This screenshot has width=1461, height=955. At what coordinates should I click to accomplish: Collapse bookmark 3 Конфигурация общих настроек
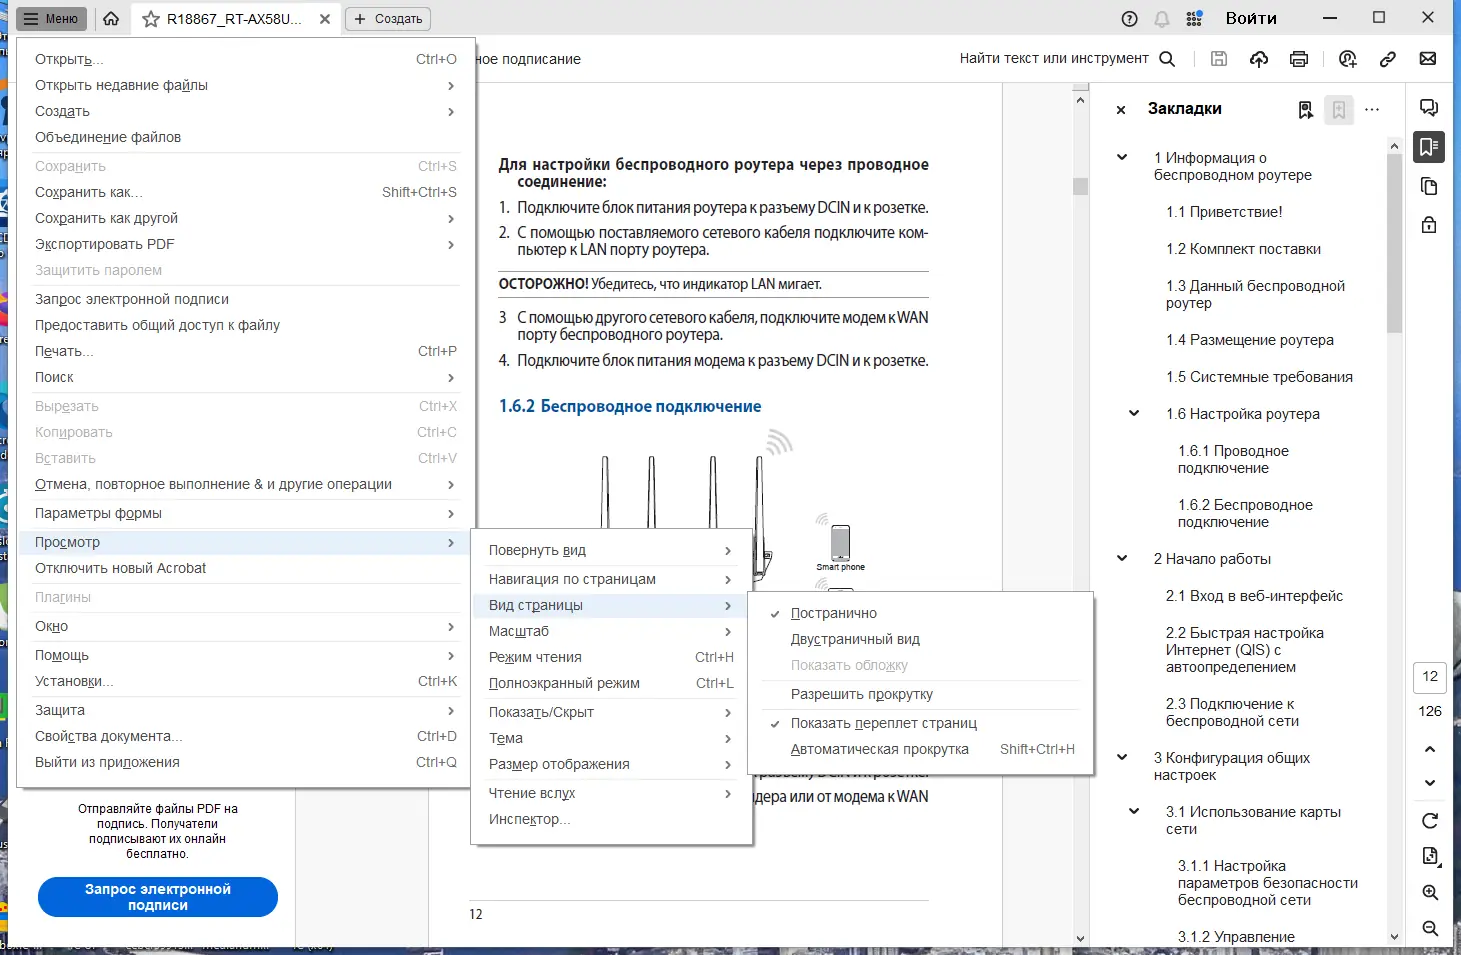click(1122, 758)
